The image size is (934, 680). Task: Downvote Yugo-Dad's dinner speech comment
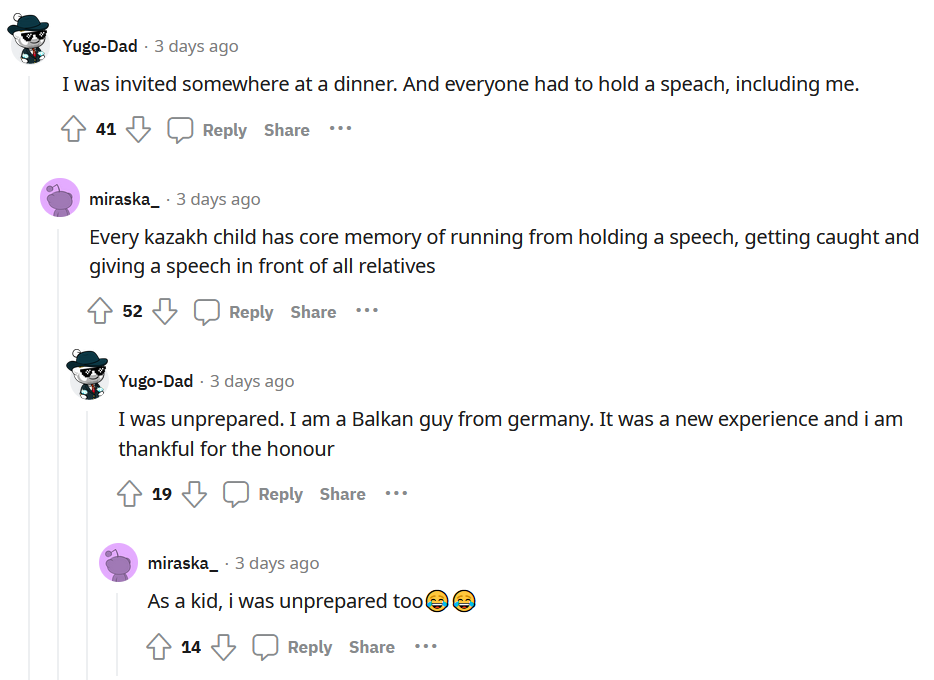click(x=138, y=130)
